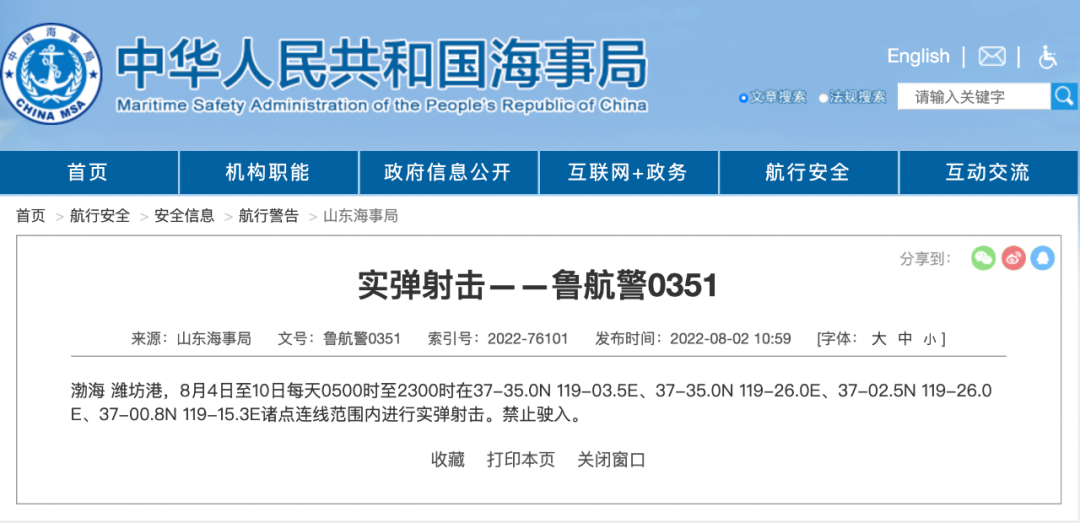
Task: Select the 文章搜索 radio button
Action: tap(743, 98)
